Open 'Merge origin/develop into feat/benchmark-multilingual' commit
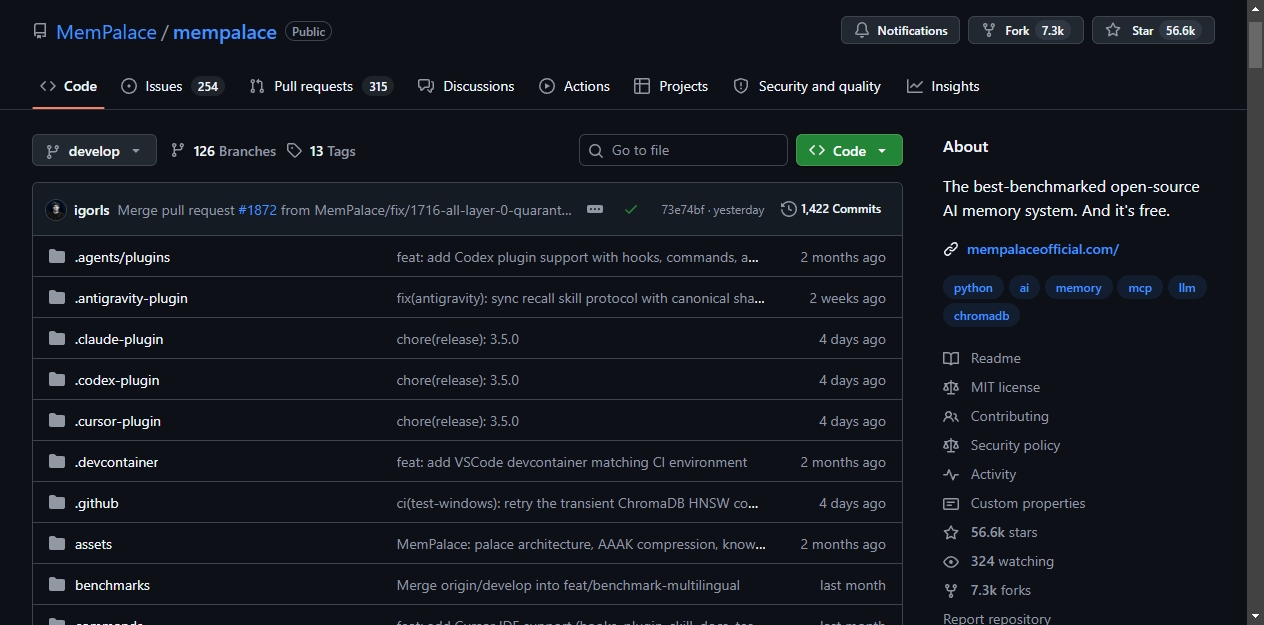The width and height of the screenshot is (1264, 625). (x=568, y=585)
